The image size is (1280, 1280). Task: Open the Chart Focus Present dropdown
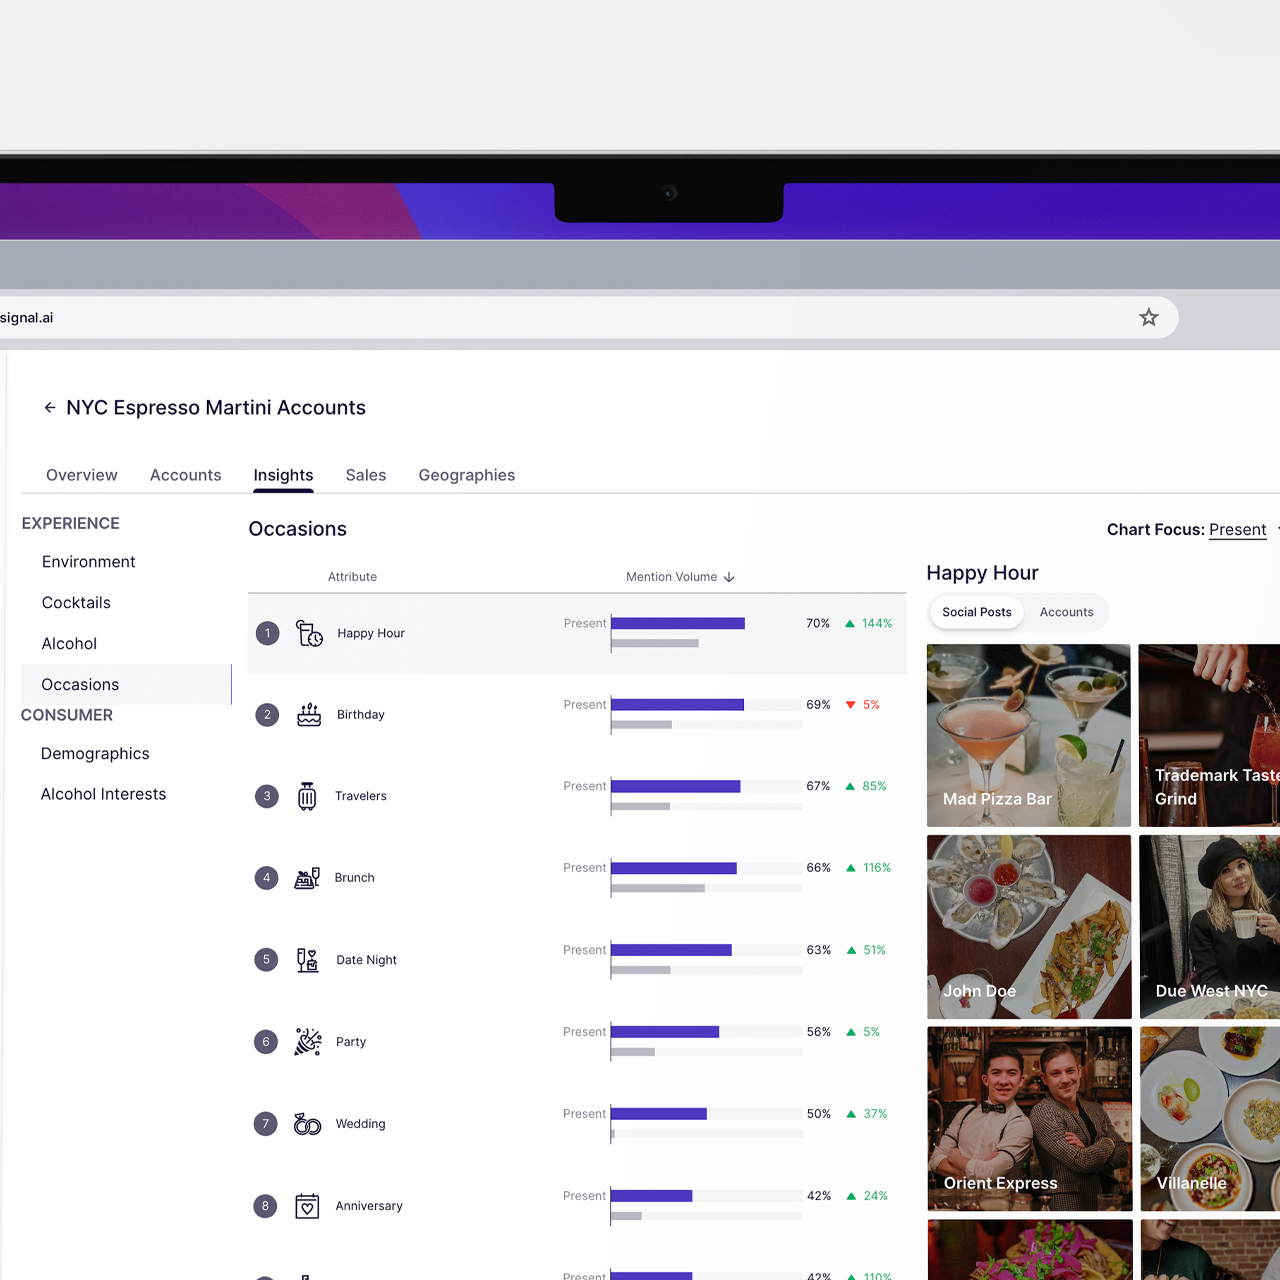pyautogui.click(x=1237, y=530)
